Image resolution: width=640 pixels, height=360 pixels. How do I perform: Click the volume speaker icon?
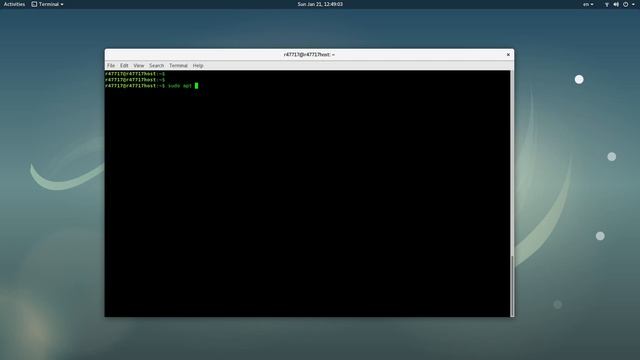tap(616, 4)
